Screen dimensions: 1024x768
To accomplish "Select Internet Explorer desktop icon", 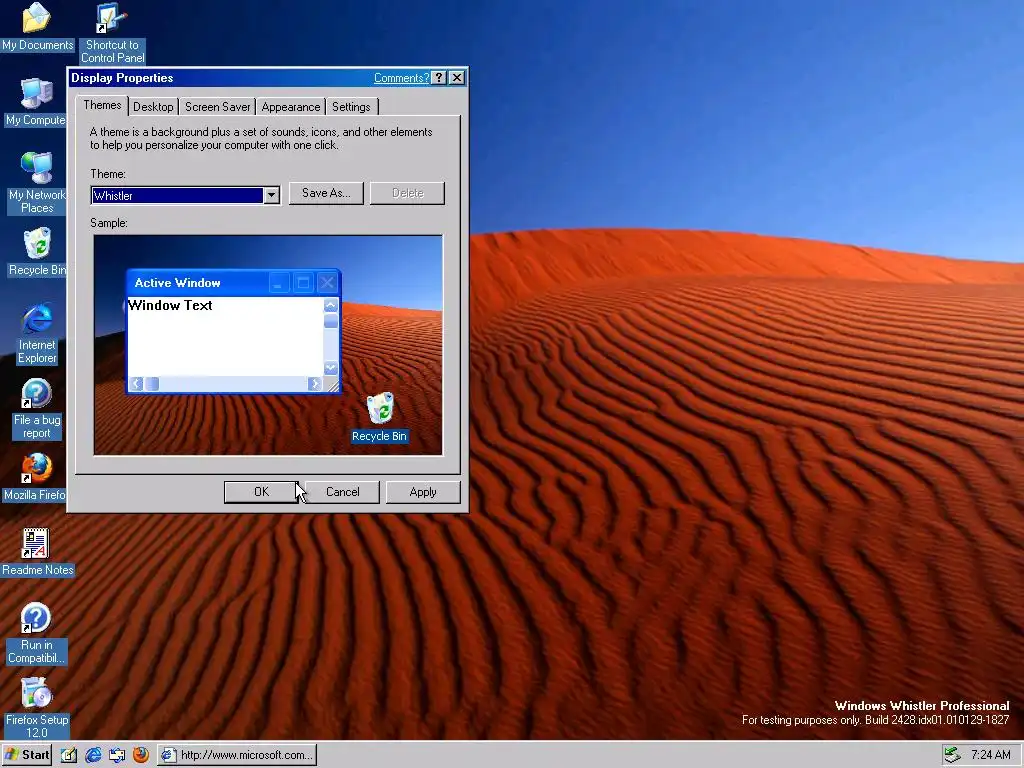I will [x=37, y=333].
